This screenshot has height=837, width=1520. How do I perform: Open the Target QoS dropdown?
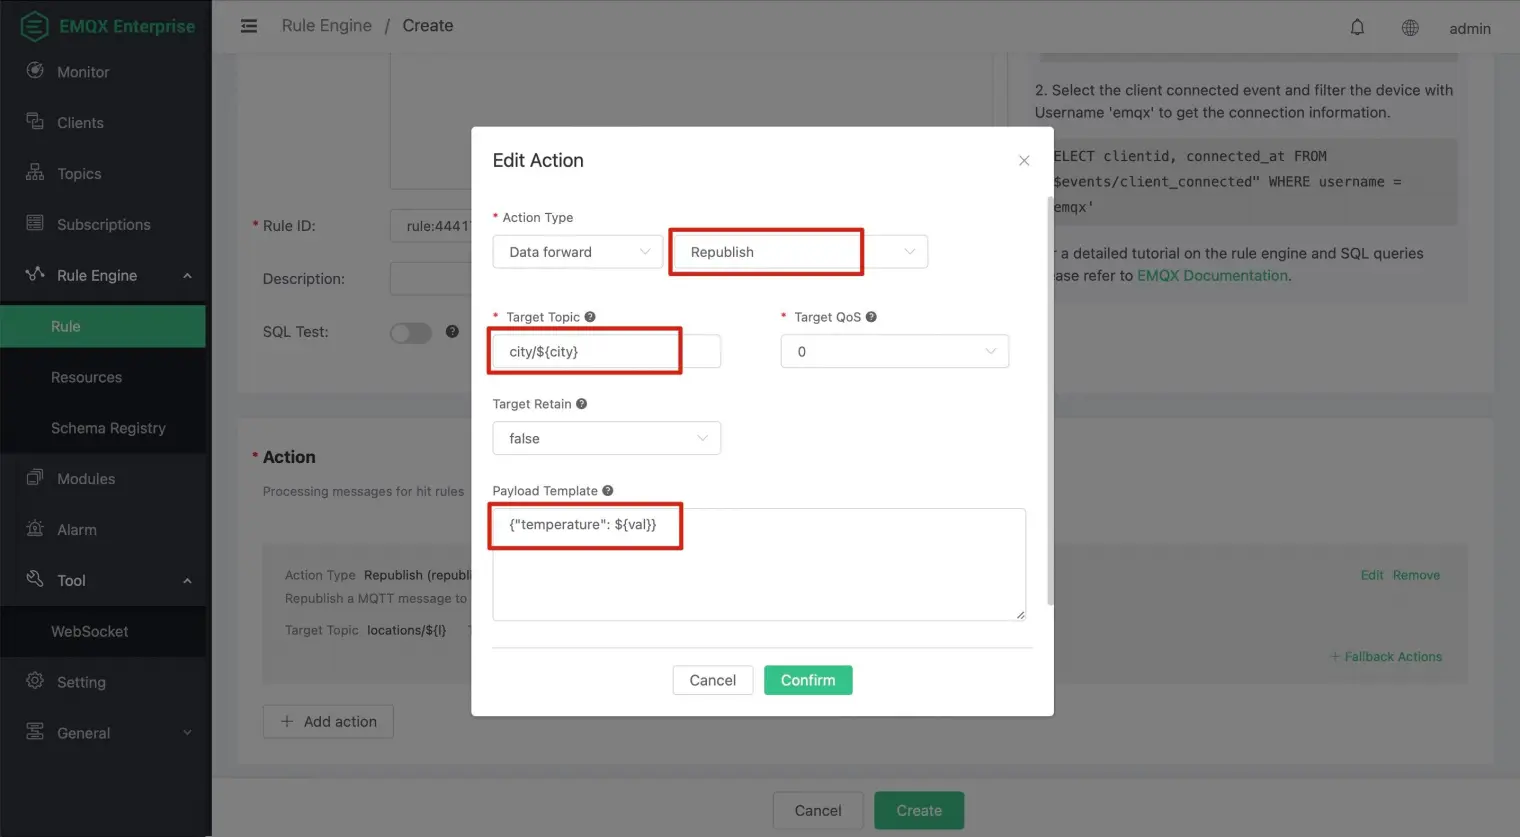[x=894, y=352]
